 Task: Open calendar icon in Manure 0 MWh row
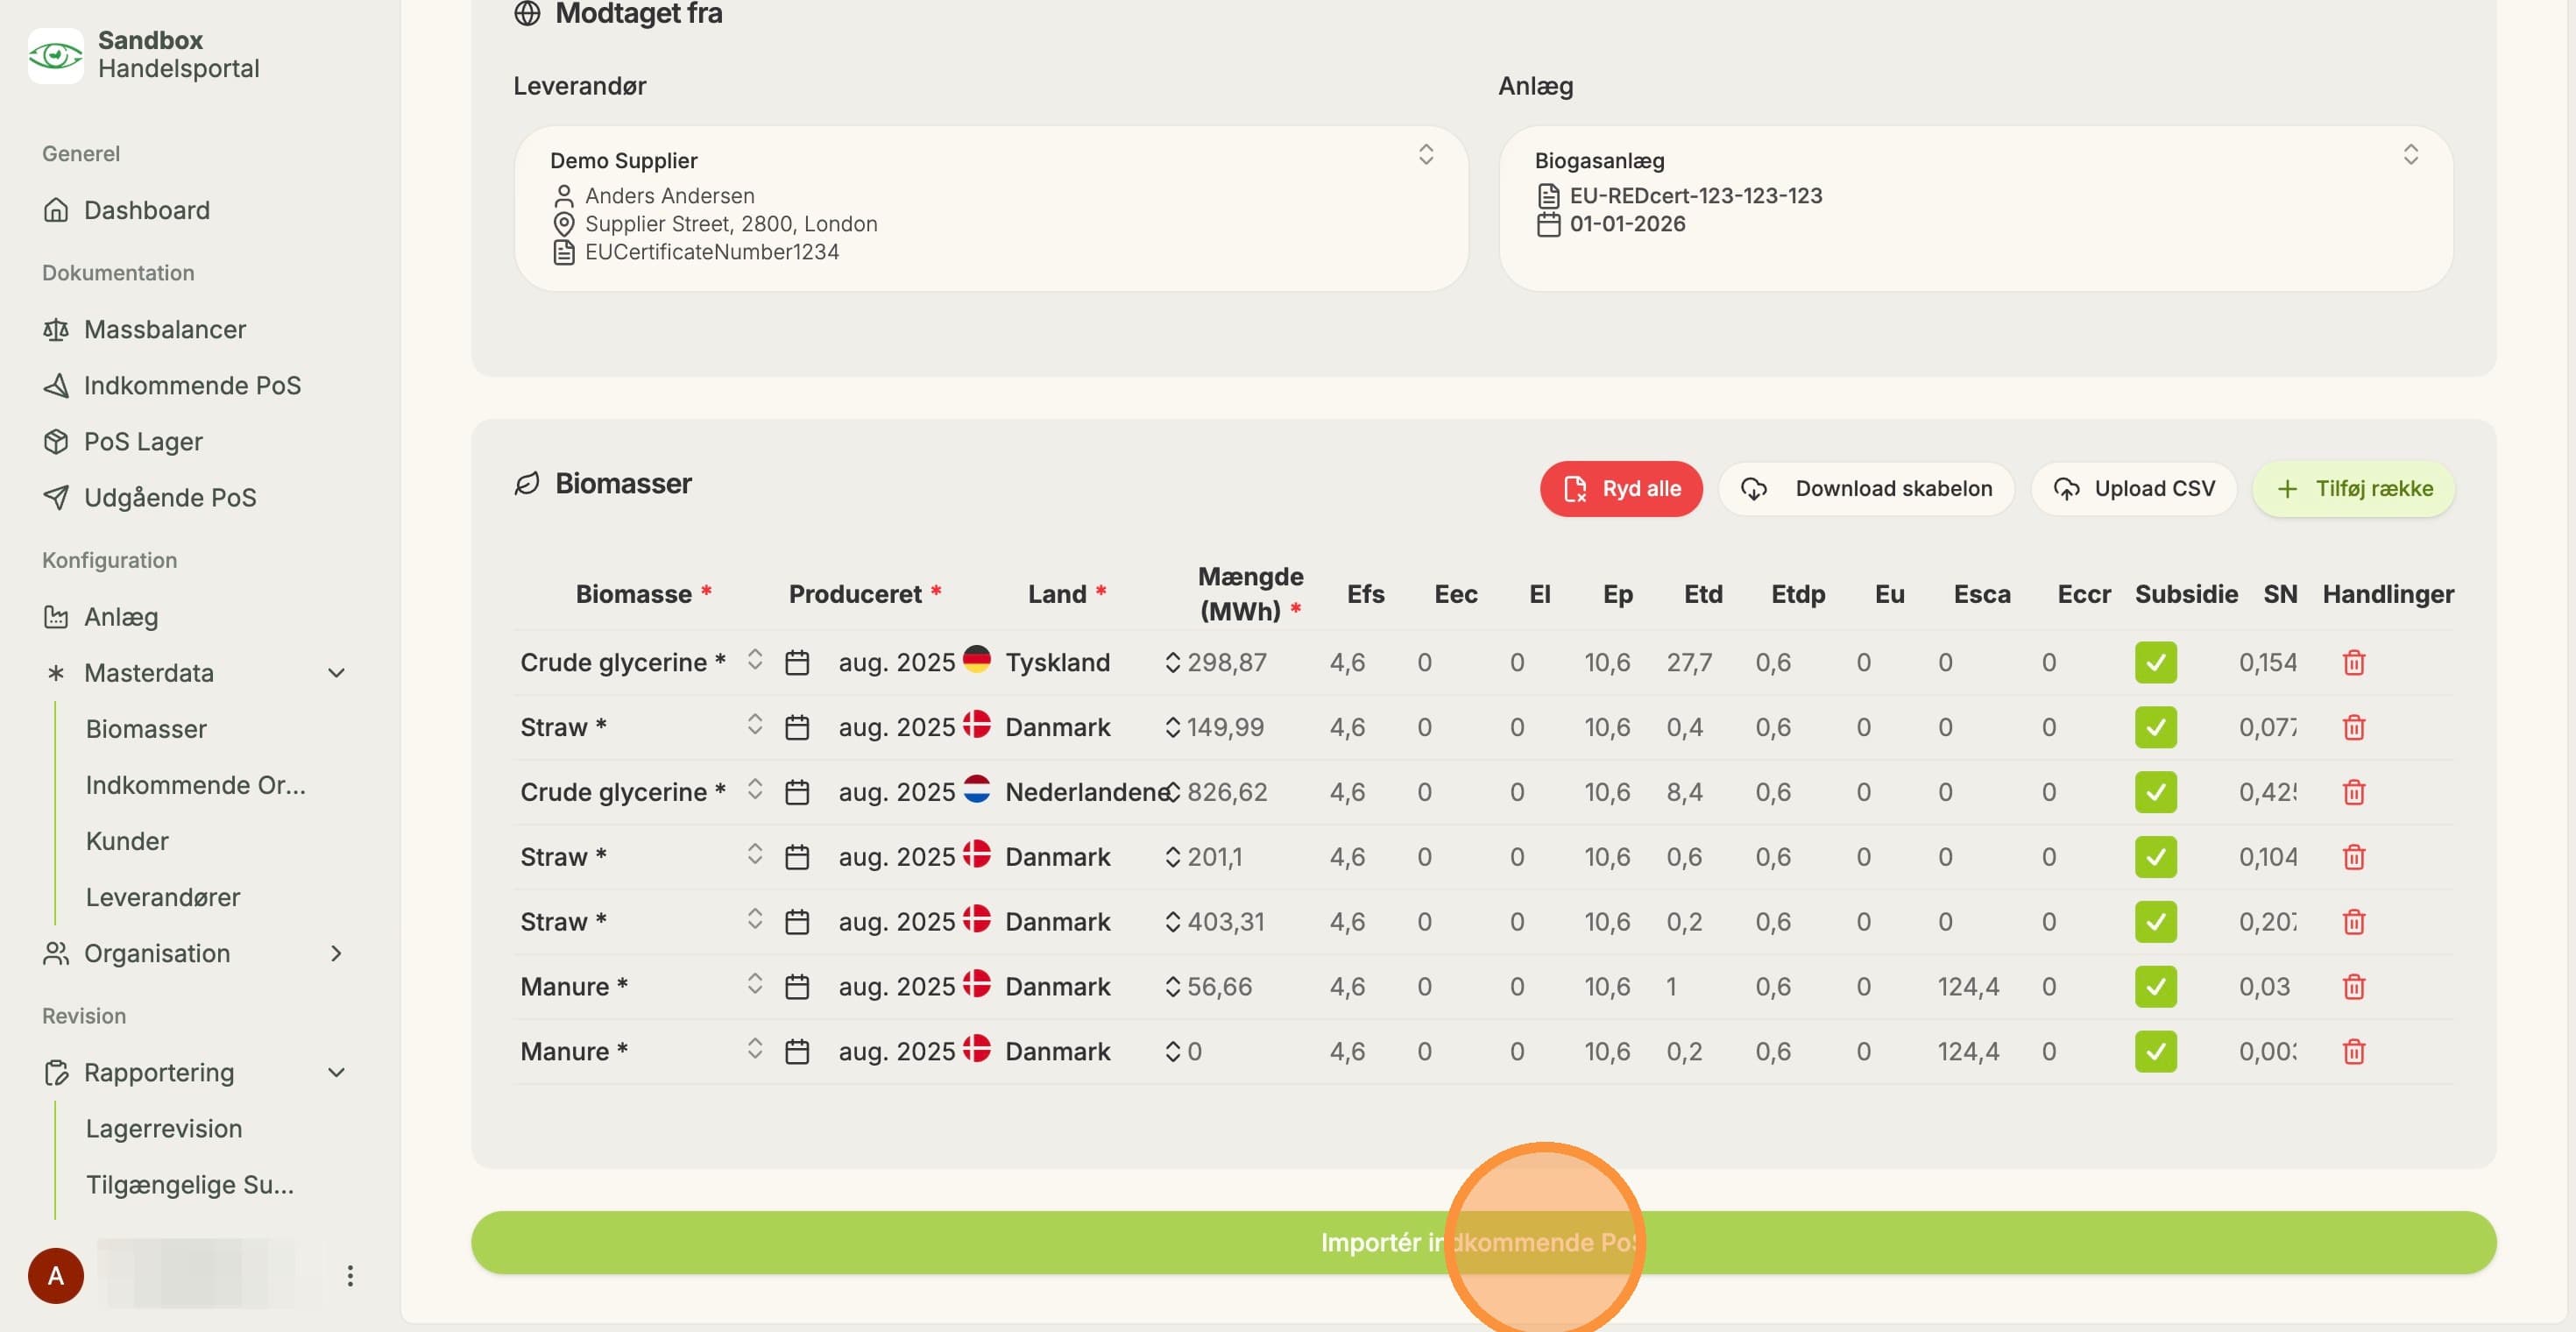(797, 1051)
